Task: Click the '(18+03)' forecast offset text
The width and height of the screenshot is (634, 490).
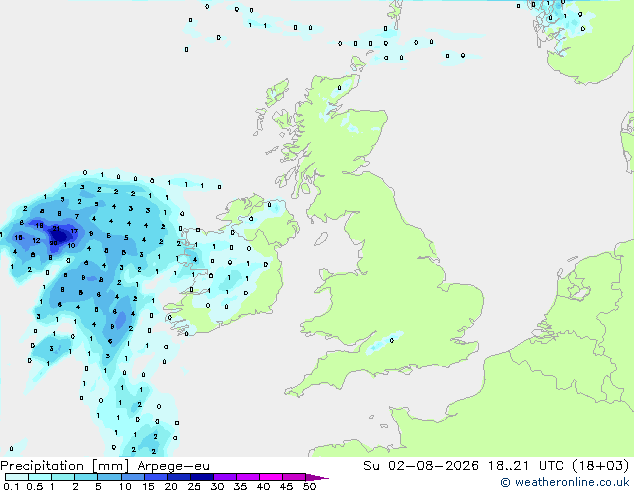Action: [x=601, y=466]
